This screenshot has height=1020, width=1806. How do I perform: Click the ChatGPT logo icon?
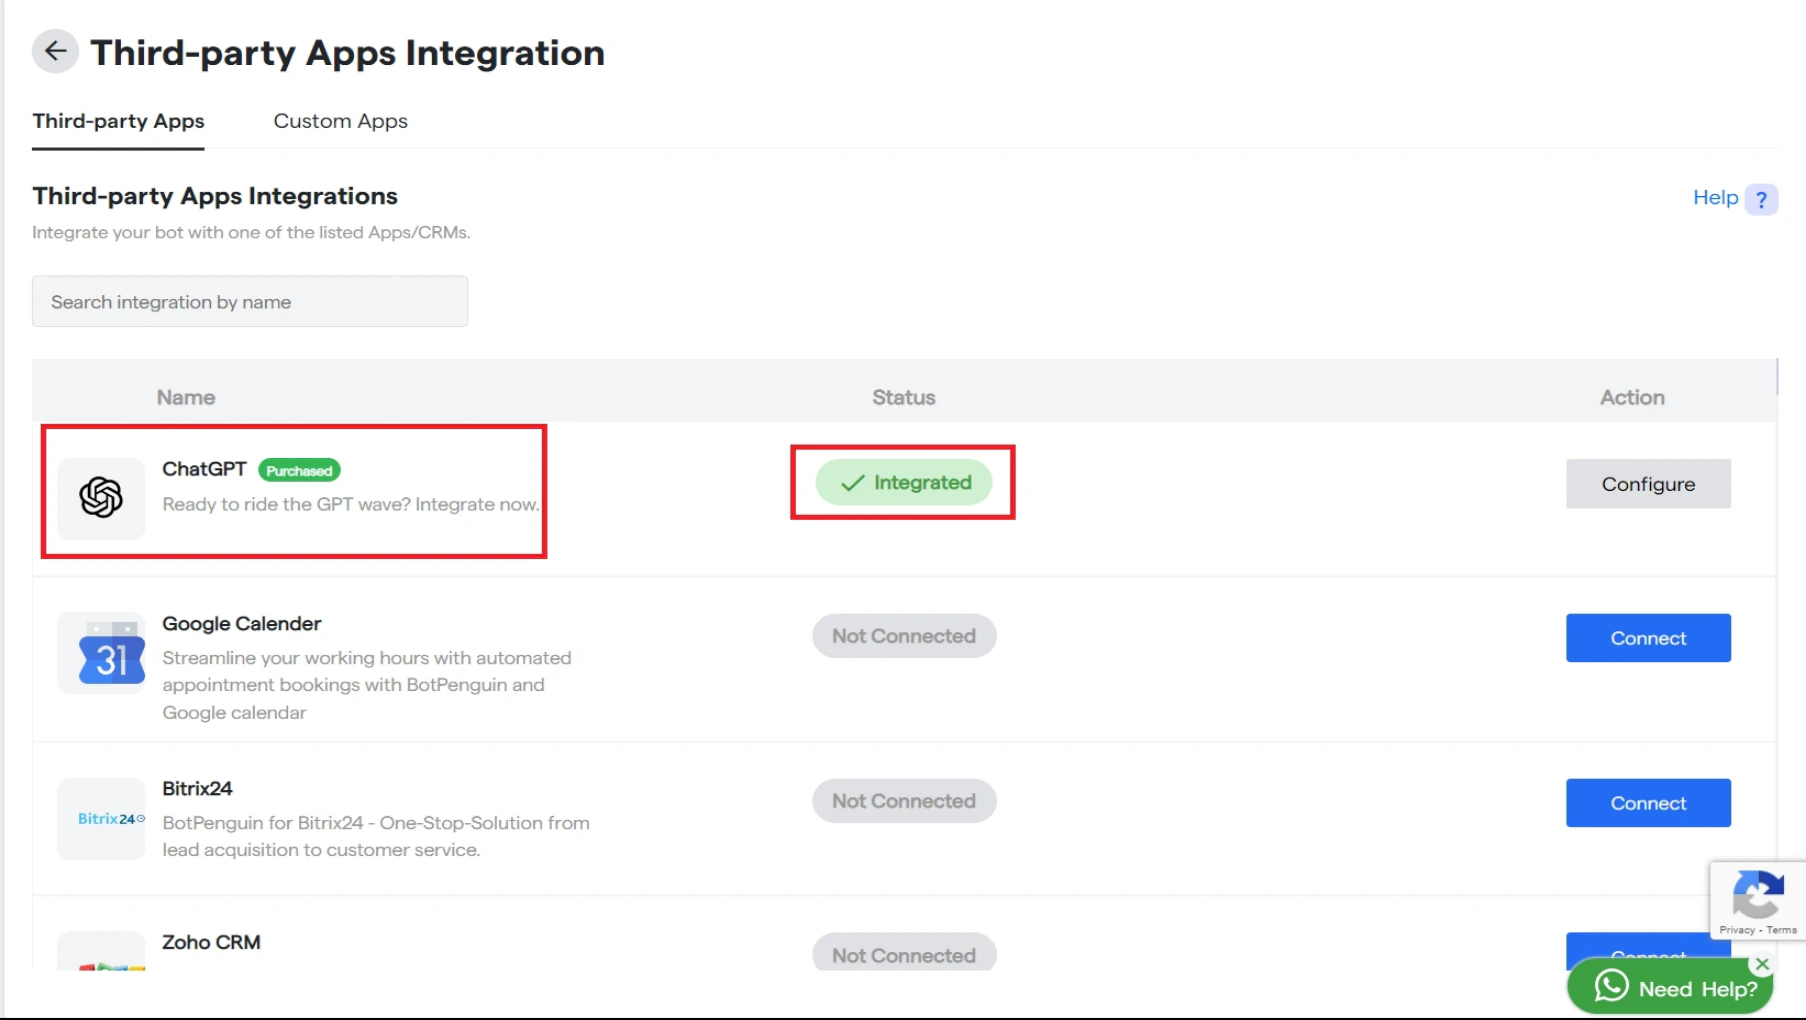pyautogui.click(x=101, y=497)
